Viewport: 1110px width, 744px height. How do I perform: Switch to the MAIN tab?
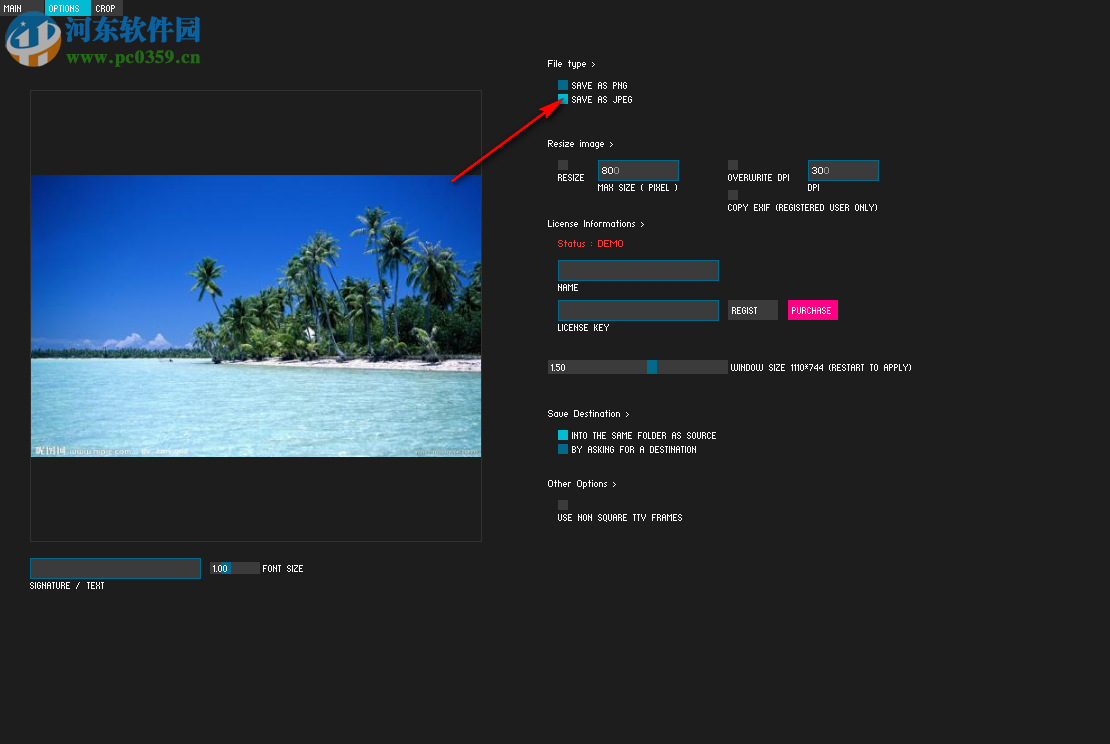click(x=21, y=8)
